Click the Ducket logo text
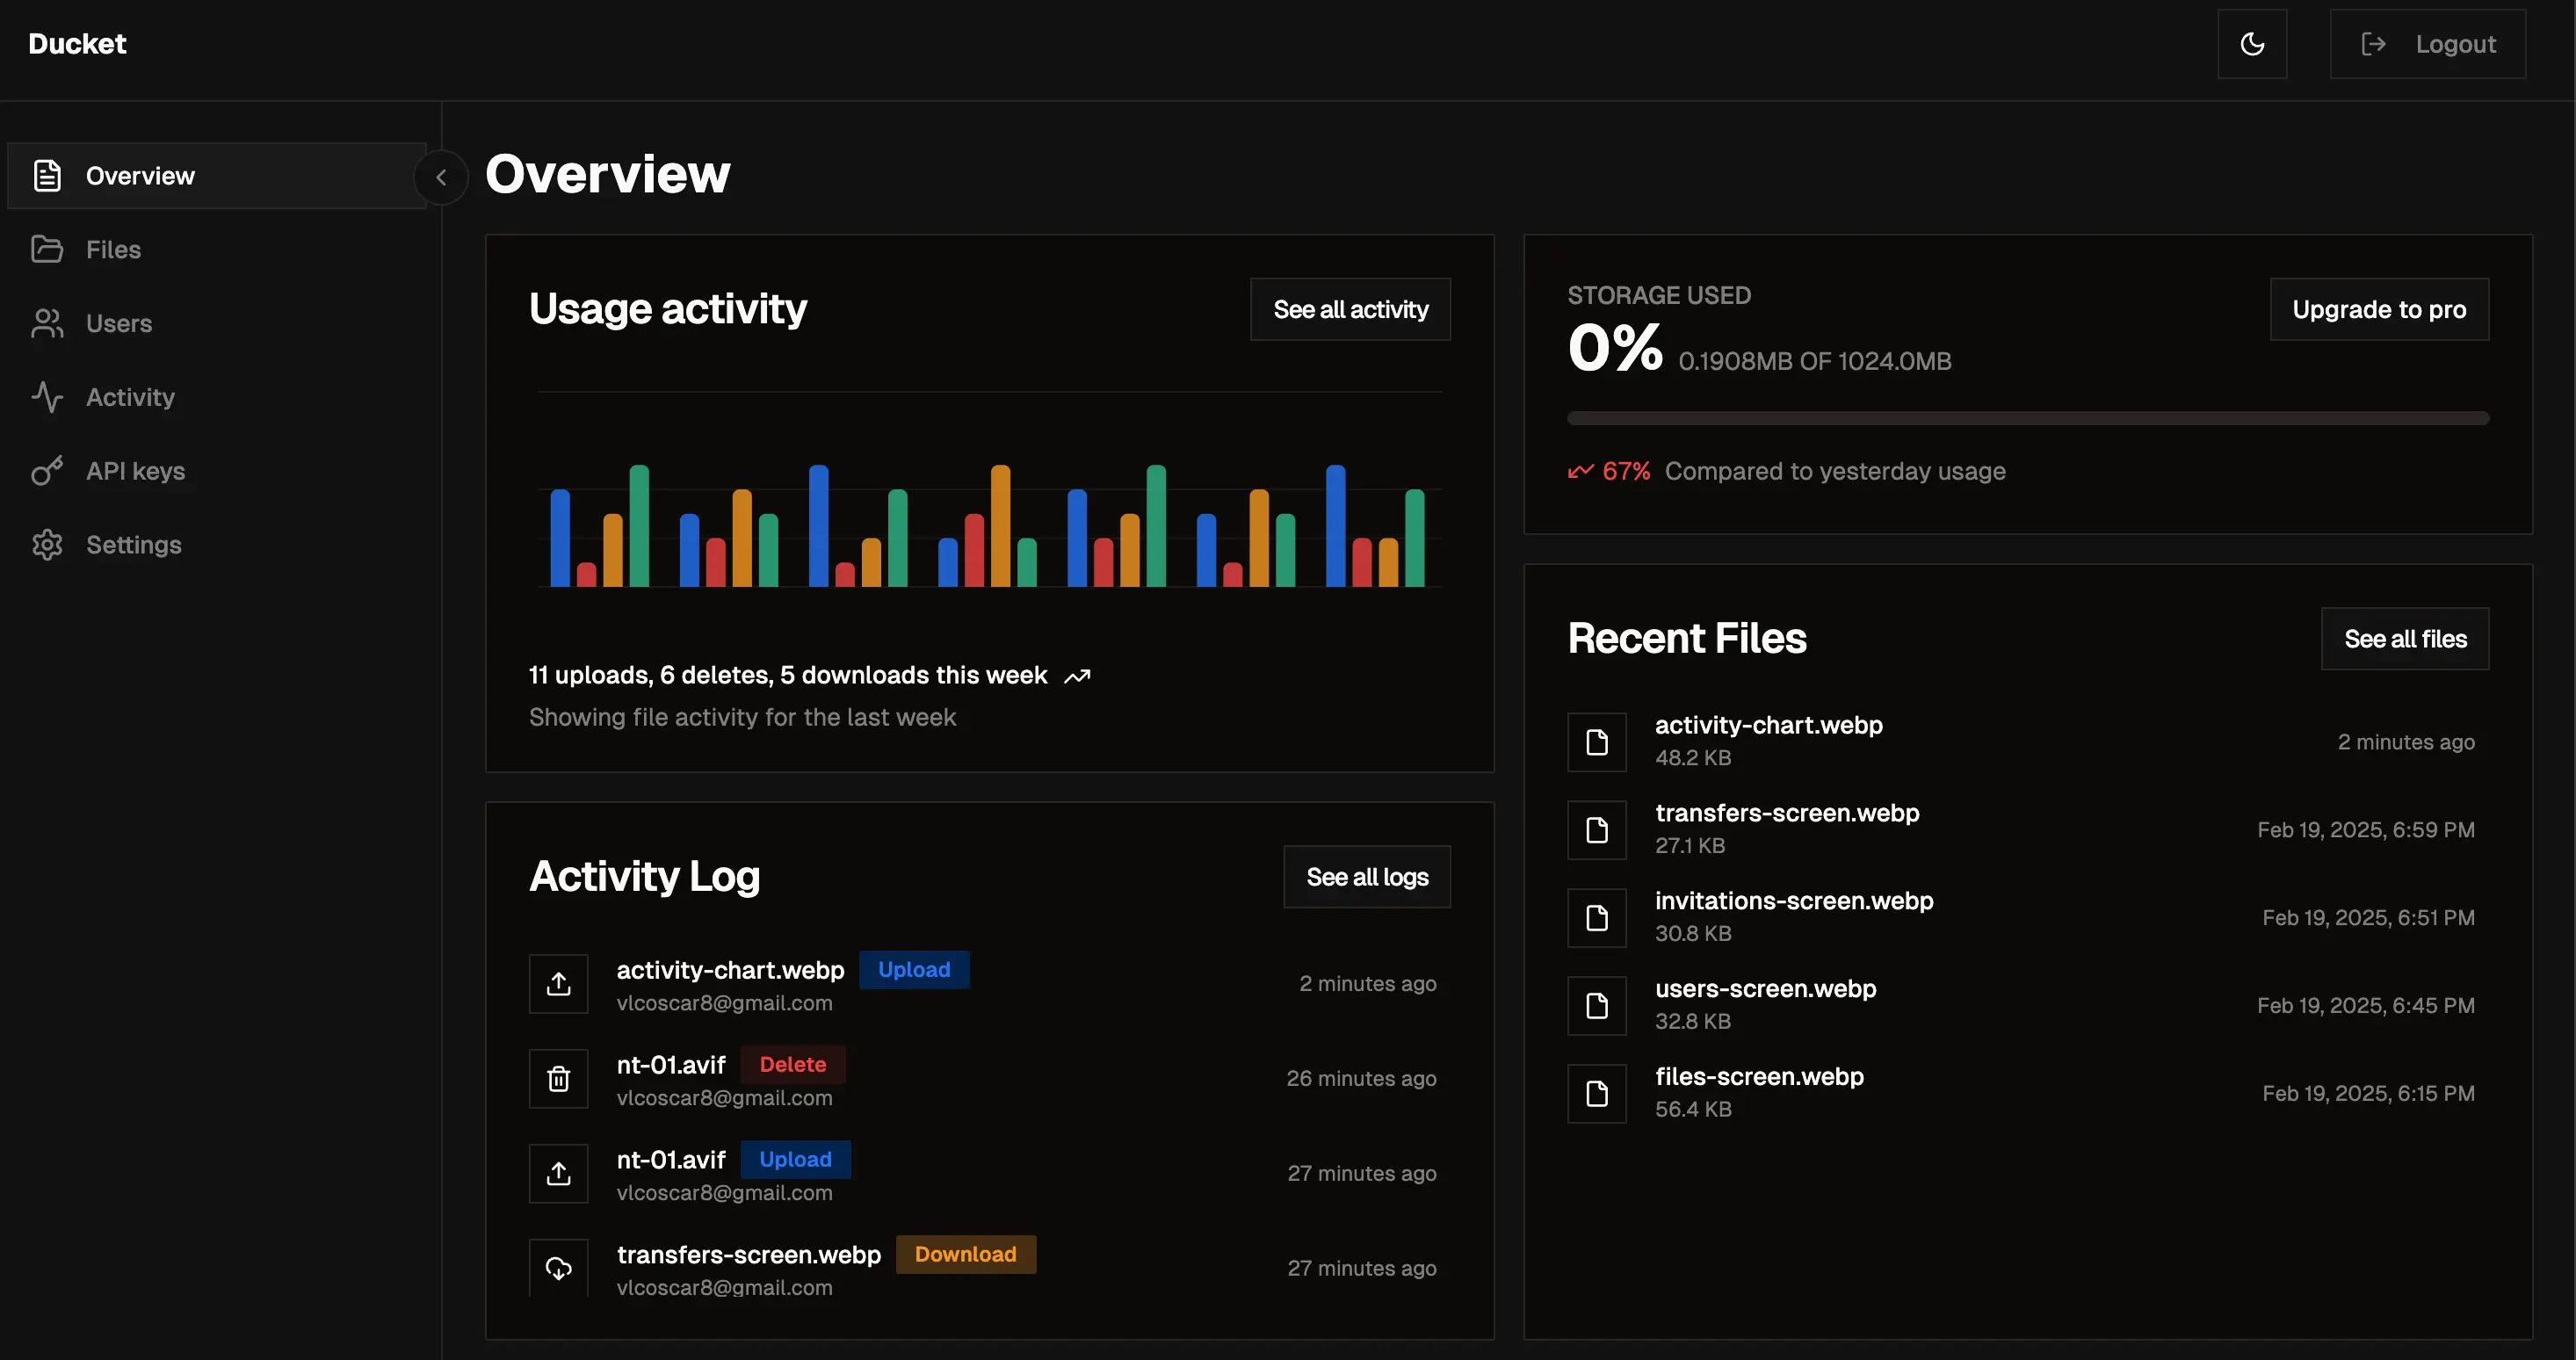This screenshot has height=1360, width=2576. point(77,44)
